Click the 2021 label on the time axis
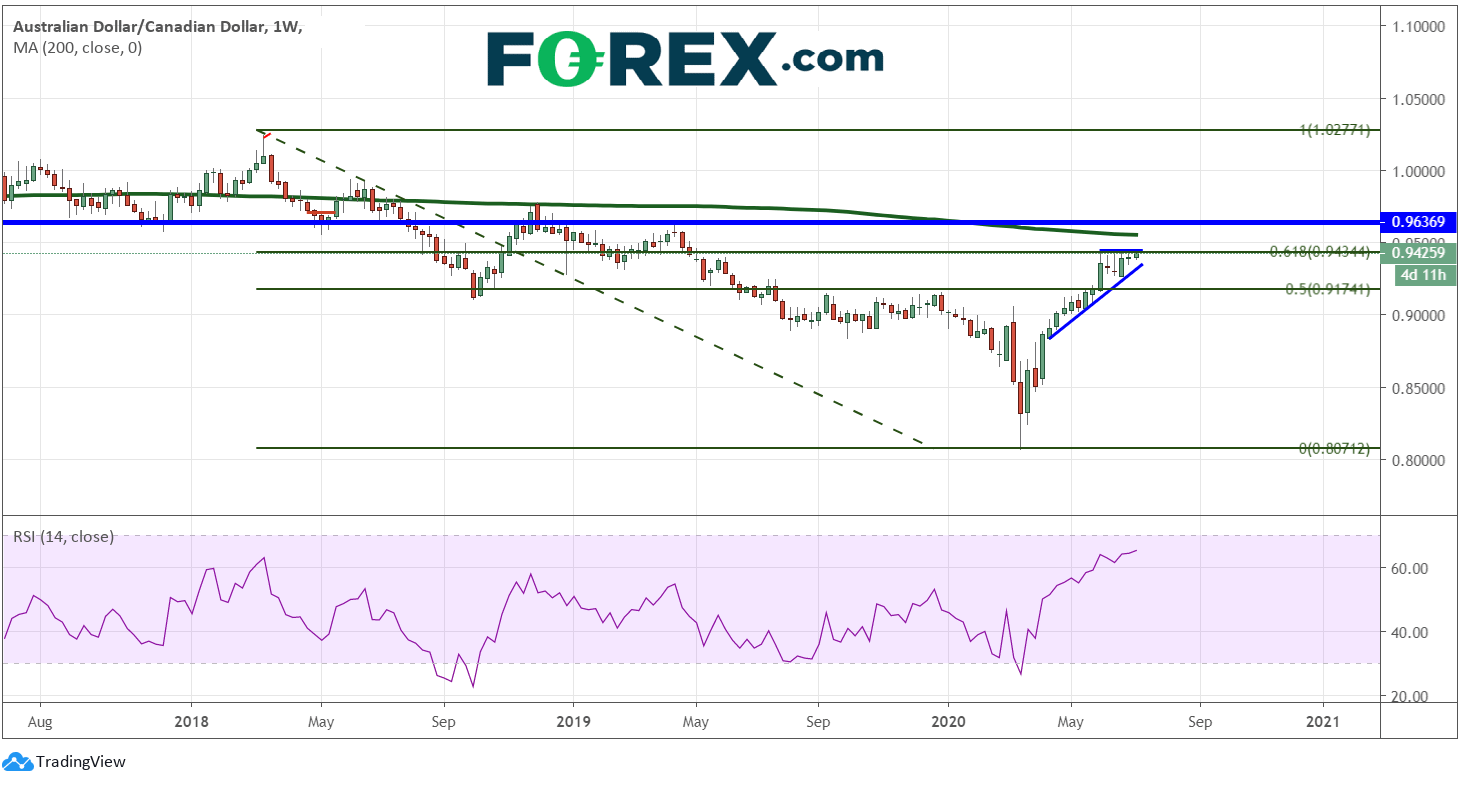The width and height of the screenshot is (1466, 785). tap(1323, 721)
